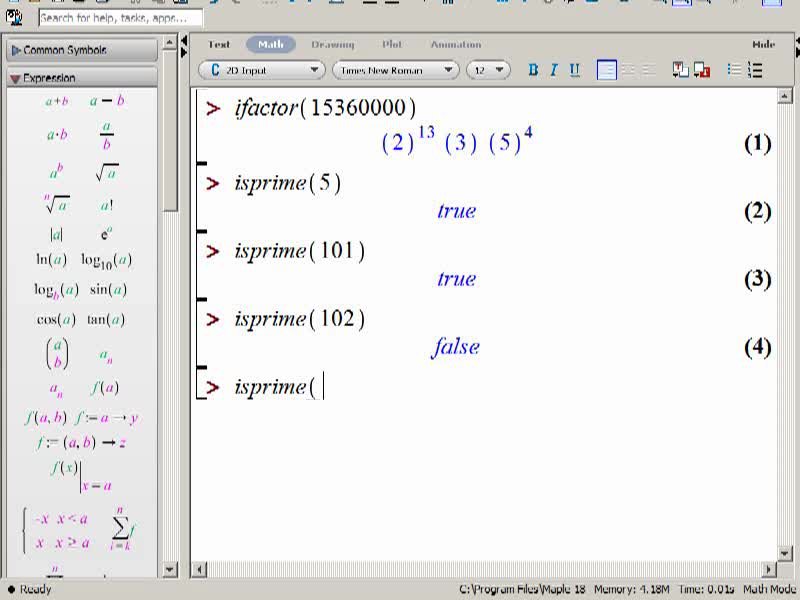This screenshot has height=600, width=800.
Task: Switch to the Math mode tab
Action: coord(271,44)
